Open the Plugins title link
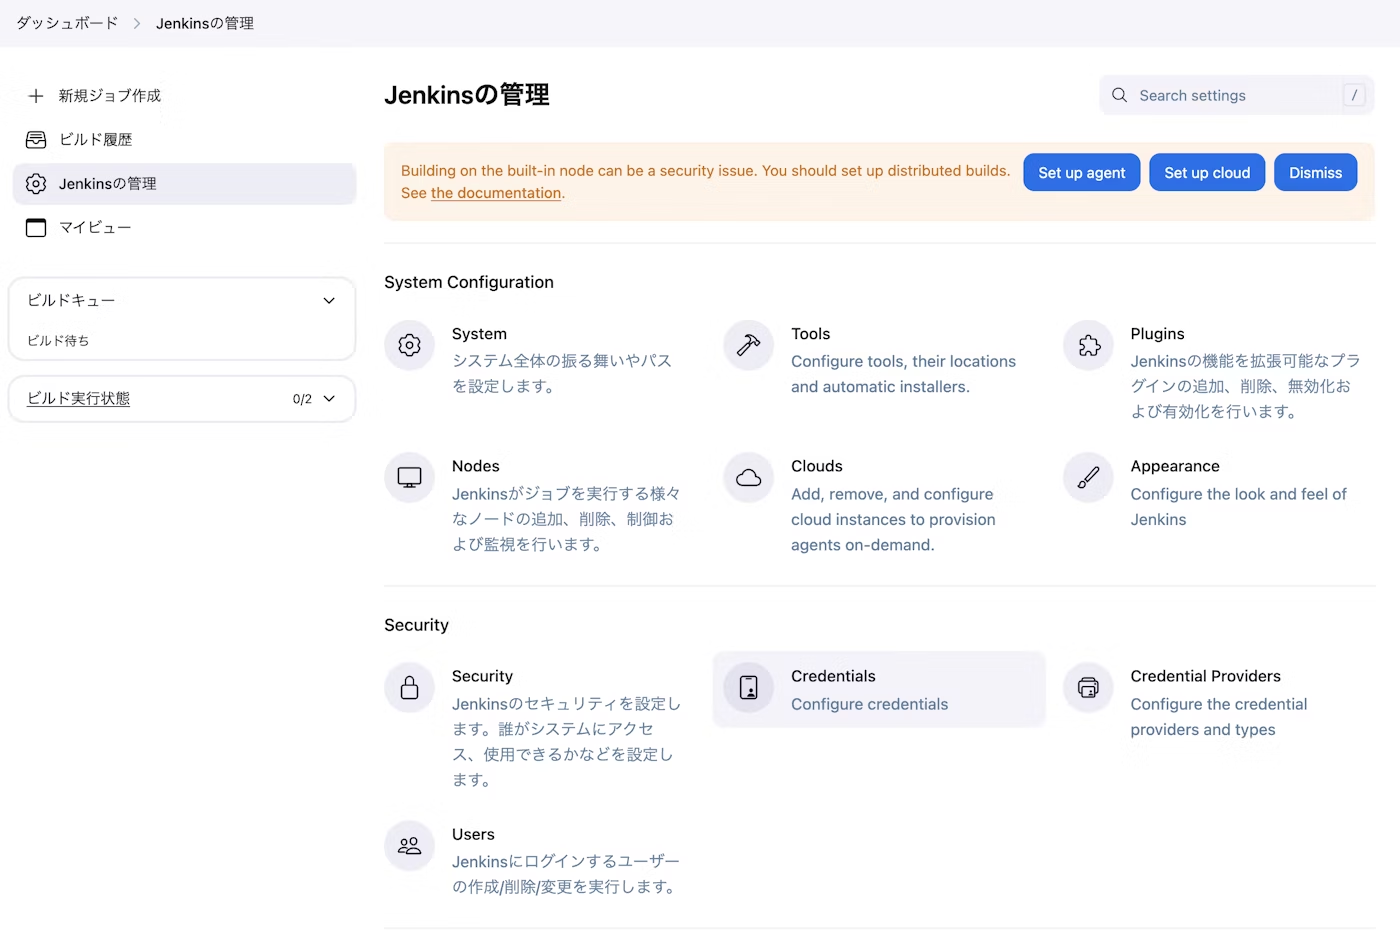Viewport: 1400px width, 933px height. pos(1158,334)
